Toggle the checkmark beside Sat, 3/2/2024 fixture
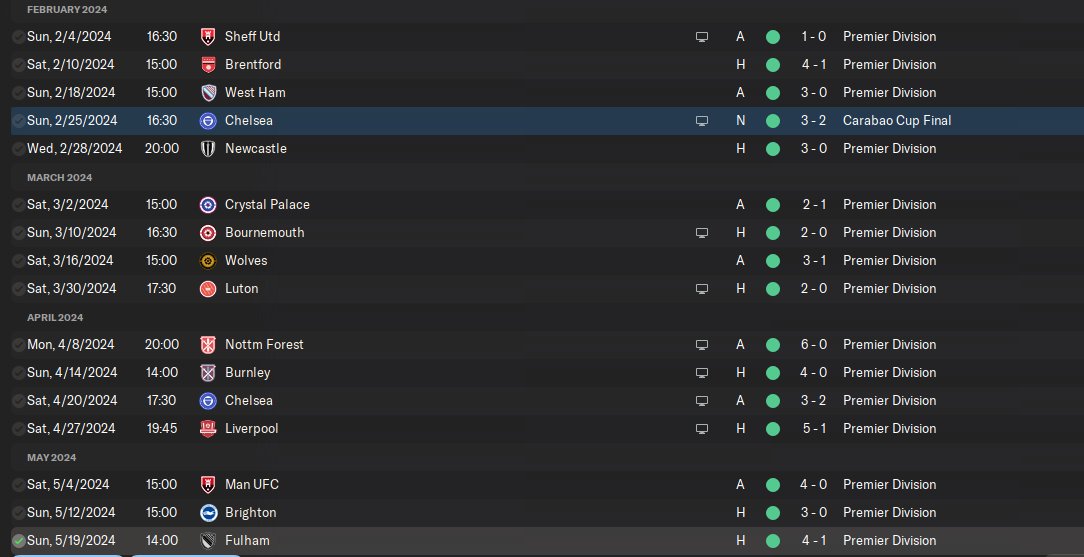This screenshot has width=1084, height=557. 19,204
